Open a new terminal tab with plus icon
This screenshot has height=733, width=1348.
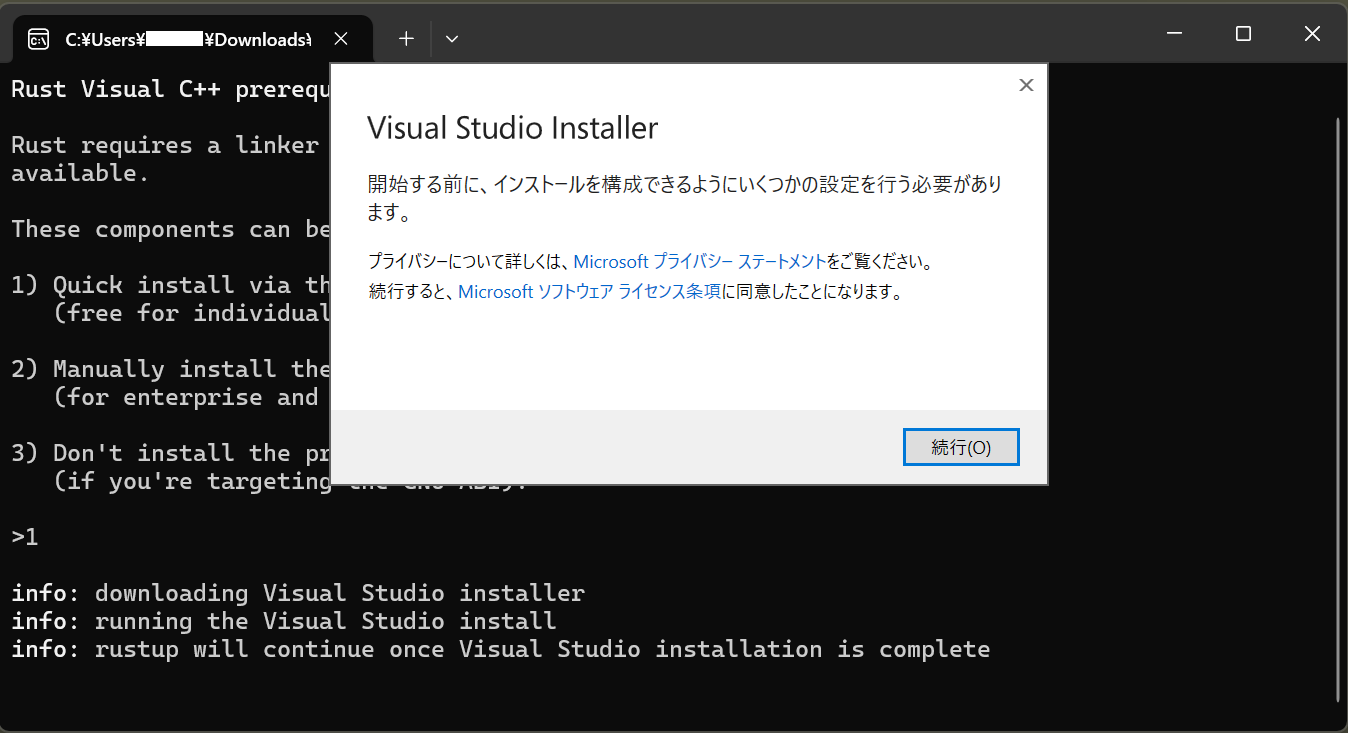[x=406, y=39]
